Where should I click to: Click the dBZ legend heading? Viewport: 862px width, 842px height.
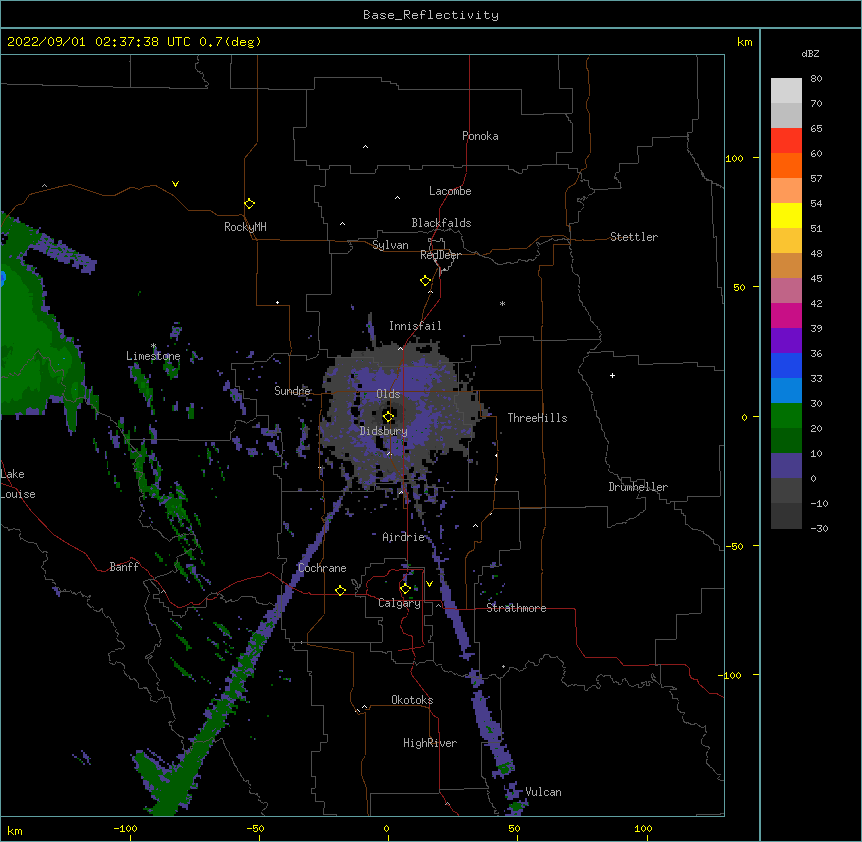(810, 54)
